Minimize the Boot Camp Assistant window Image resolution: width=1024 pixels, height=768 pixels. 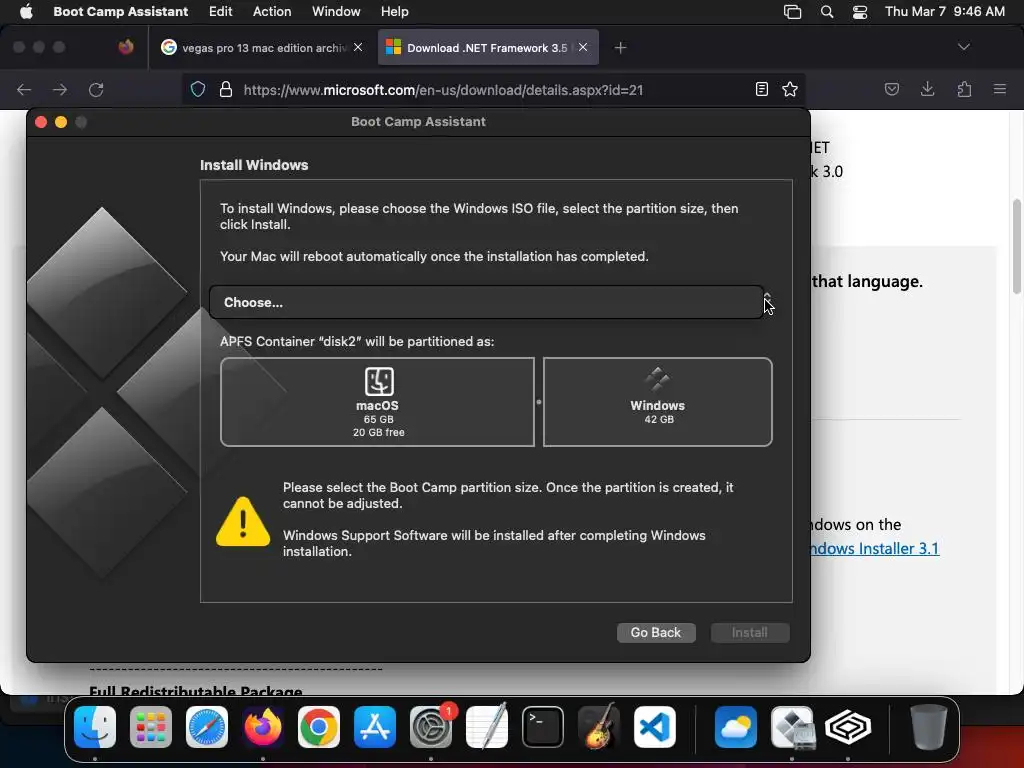pos(61,122)
